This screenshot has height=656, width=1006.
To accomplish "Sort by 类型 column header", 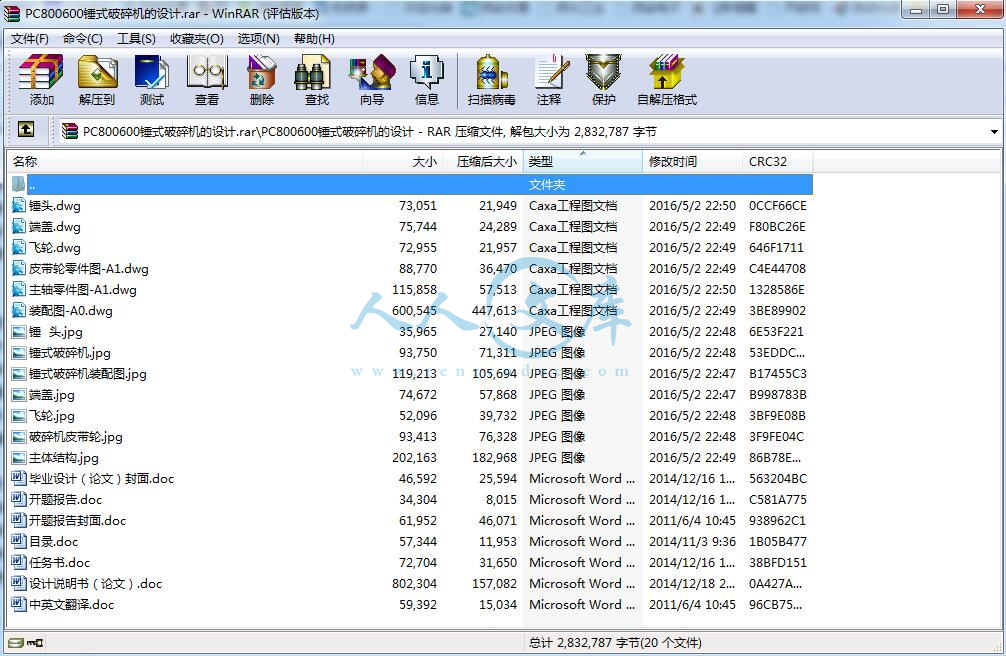I will pyautogui.click(x=583, y=161).
